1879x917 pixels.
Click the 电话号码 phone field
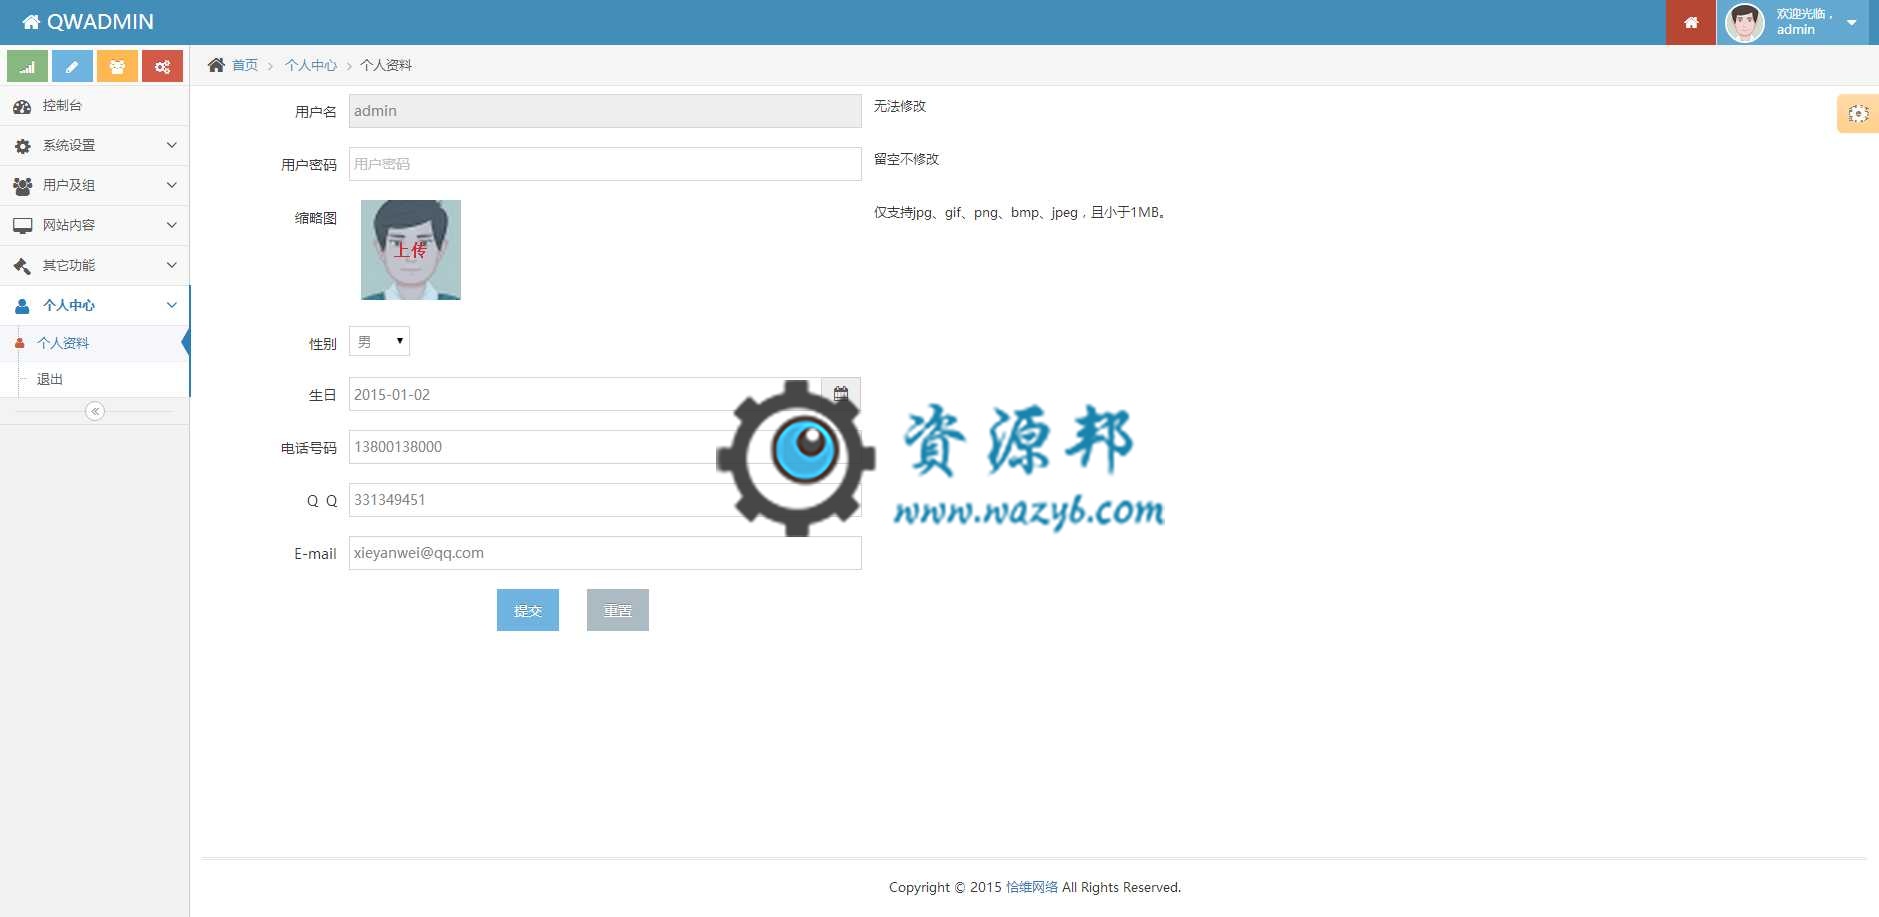(605, 447)
